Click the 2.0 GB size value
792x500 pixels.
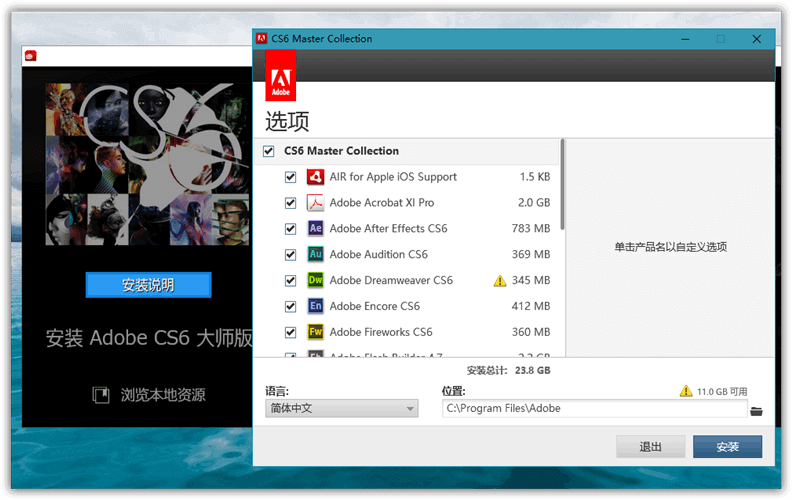(x=534, y=203)
